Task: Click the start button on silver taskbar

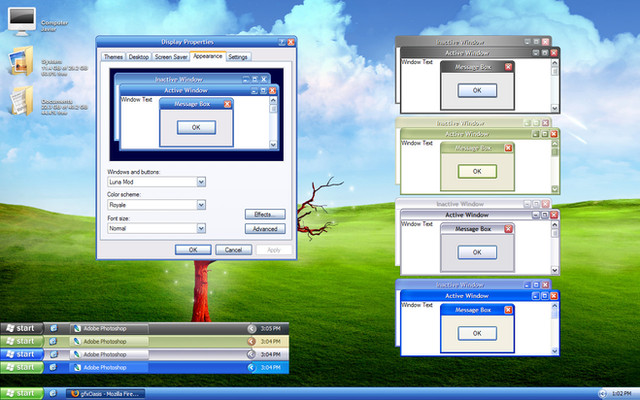Action: point(22,354)
